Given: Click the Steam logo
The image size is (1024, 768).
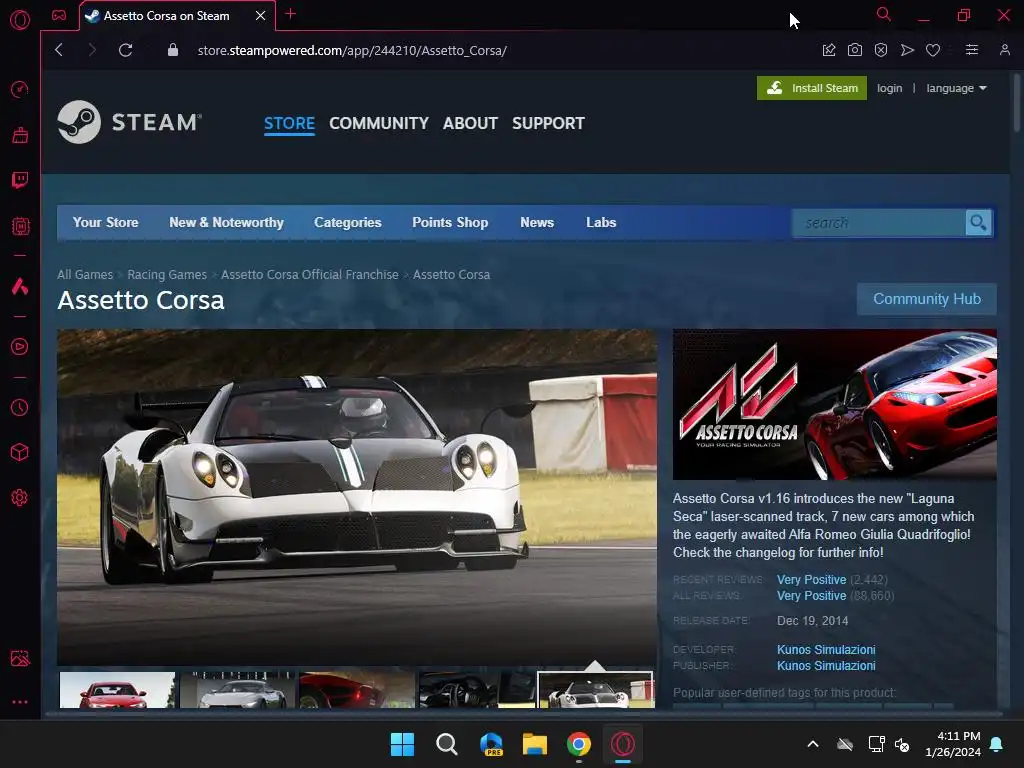Looking at the screenshot, I should point(129,122).
